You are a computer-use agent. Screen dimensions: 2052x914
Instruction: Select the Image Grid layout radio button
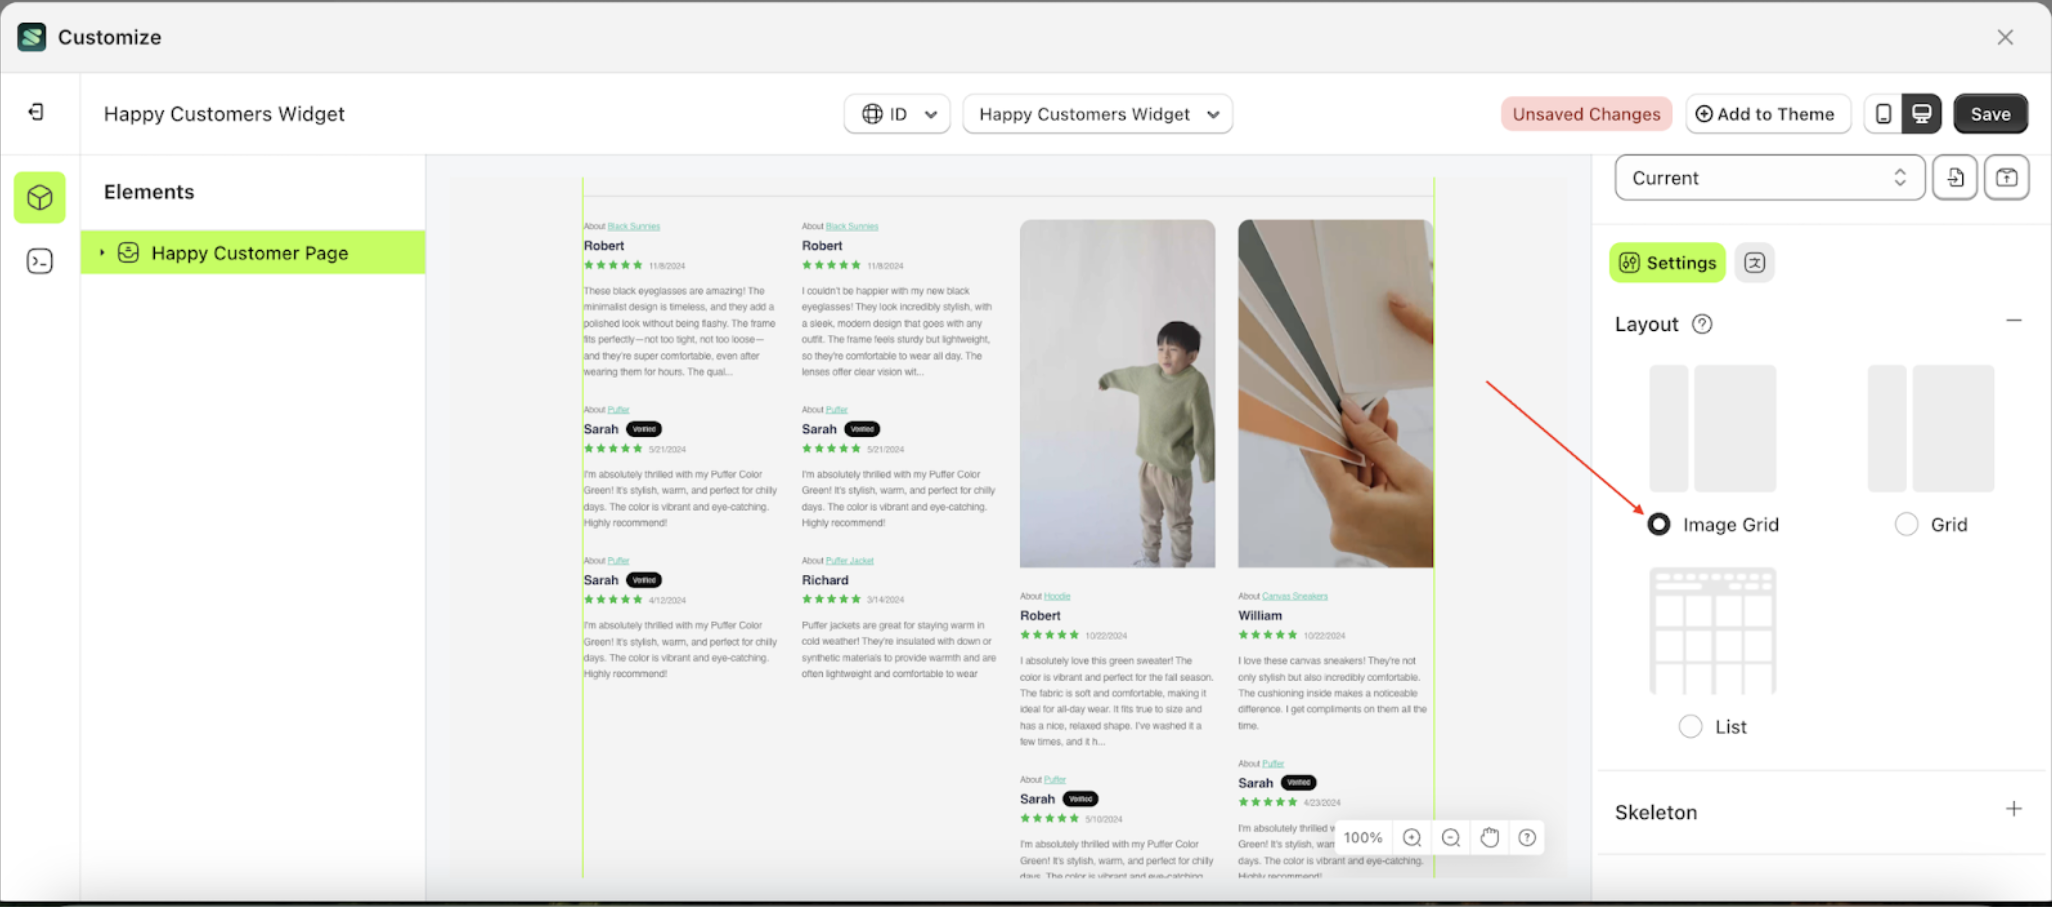coord(1658,523)
